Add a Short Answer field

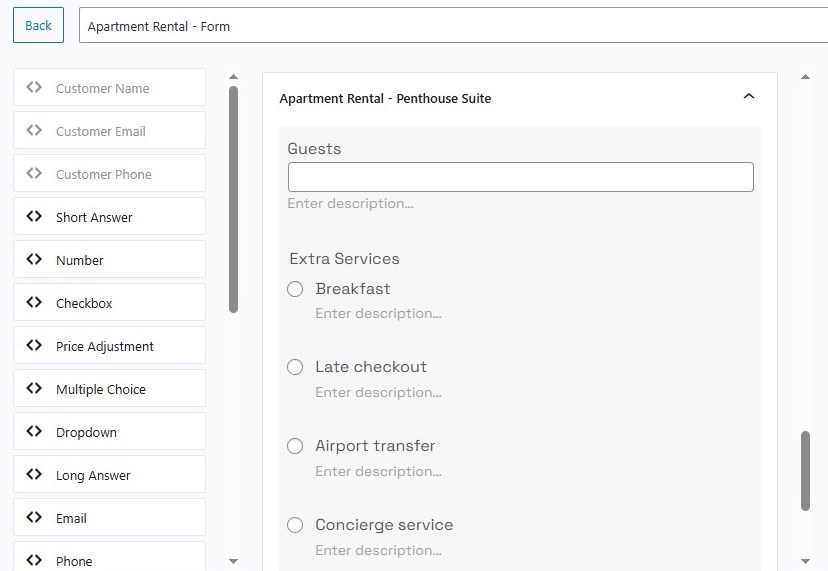[109, 217]
